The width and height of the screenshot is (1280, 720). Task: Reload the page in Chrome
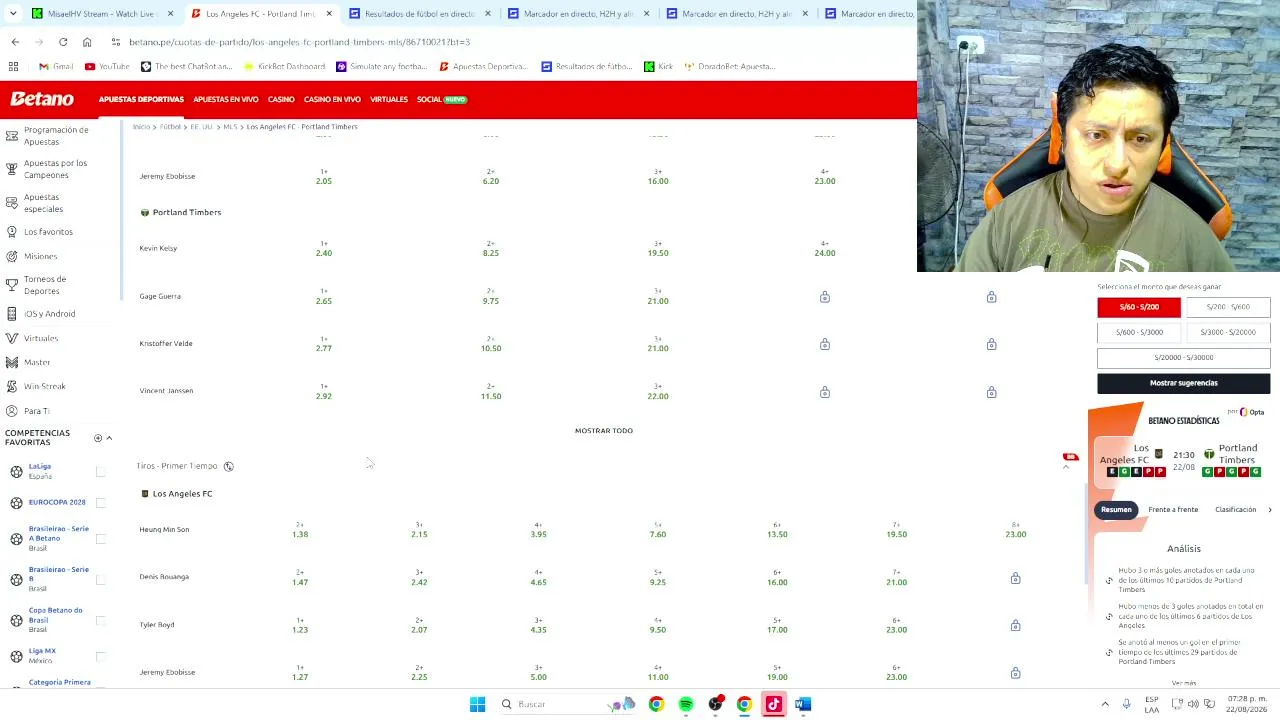click(x=63, y=42)
